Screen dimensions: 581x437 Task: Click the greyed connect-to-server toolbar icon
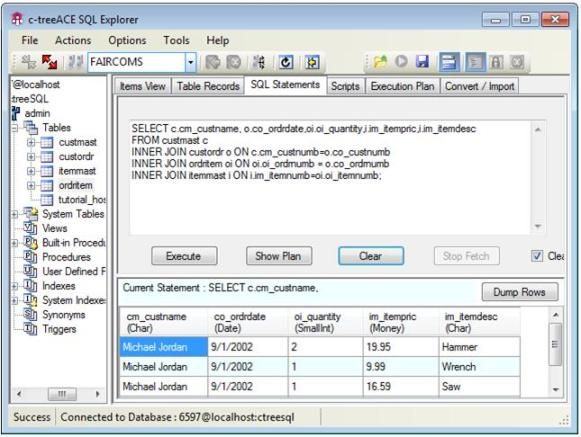[x=29, y=62]
